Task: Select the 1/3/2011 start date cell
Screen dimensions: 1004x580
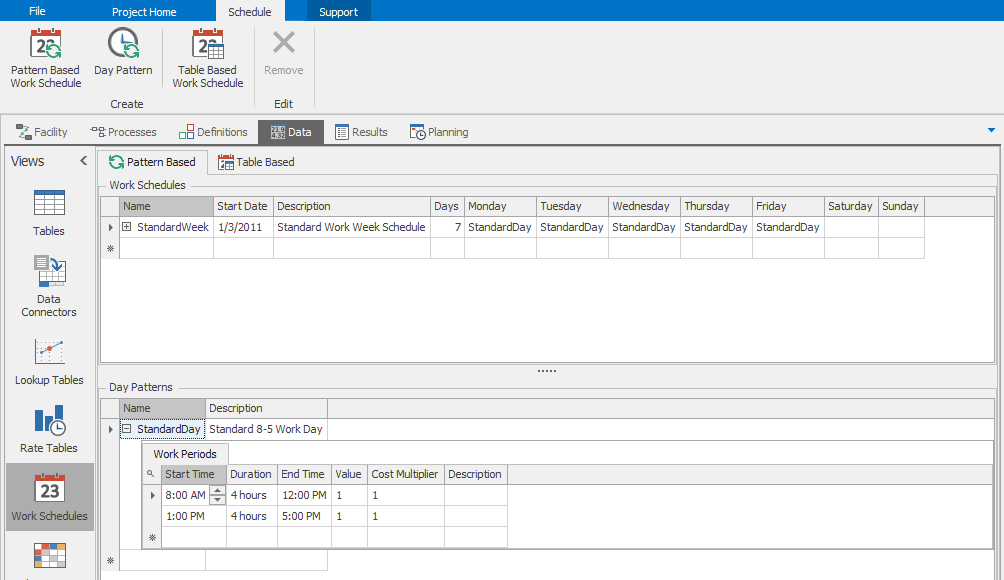Action: click(x=243, y=227)
